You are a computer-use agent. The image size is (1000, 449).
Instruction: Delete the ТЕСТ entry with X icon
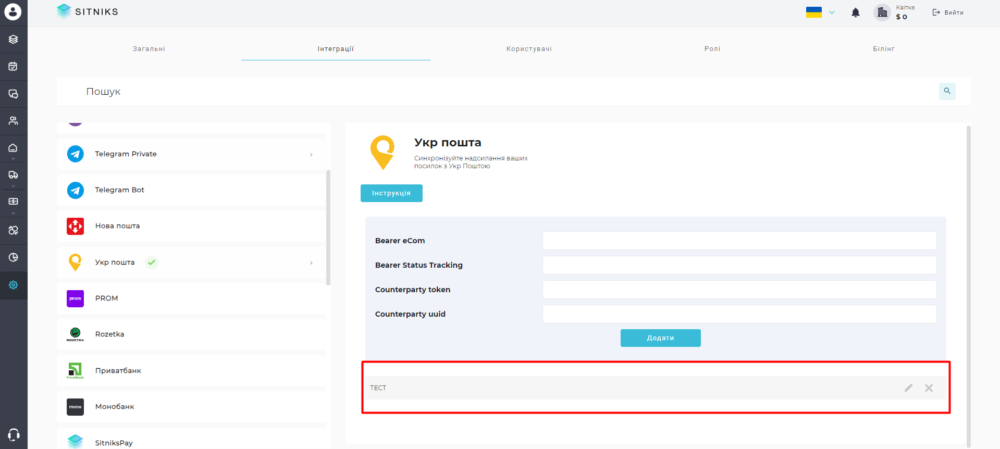[x=929, y=388]
